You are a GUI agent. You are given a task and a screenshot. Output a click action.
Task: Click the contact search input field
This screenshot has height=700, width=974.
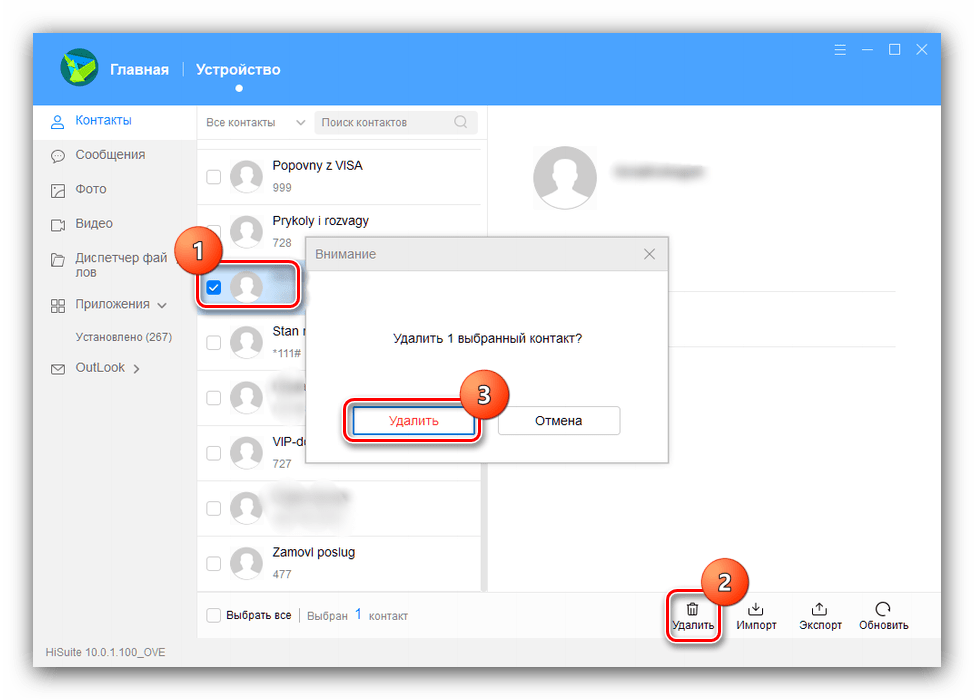pos(385,122)
